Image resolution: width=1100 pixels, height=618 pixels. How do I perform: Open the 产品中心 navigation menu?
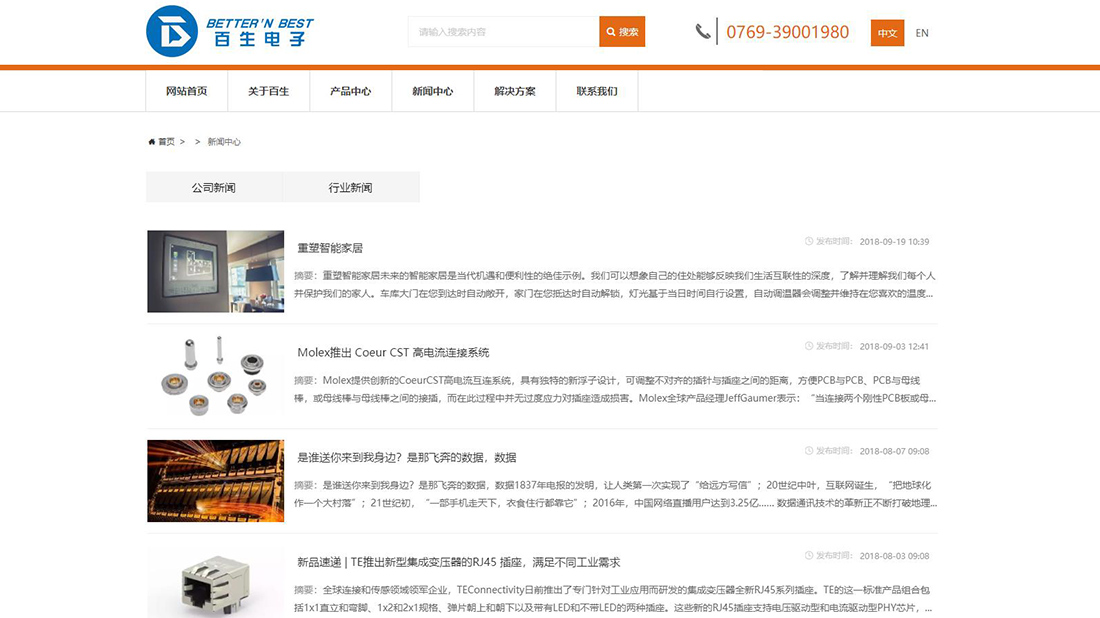click(x=350, y=90)
